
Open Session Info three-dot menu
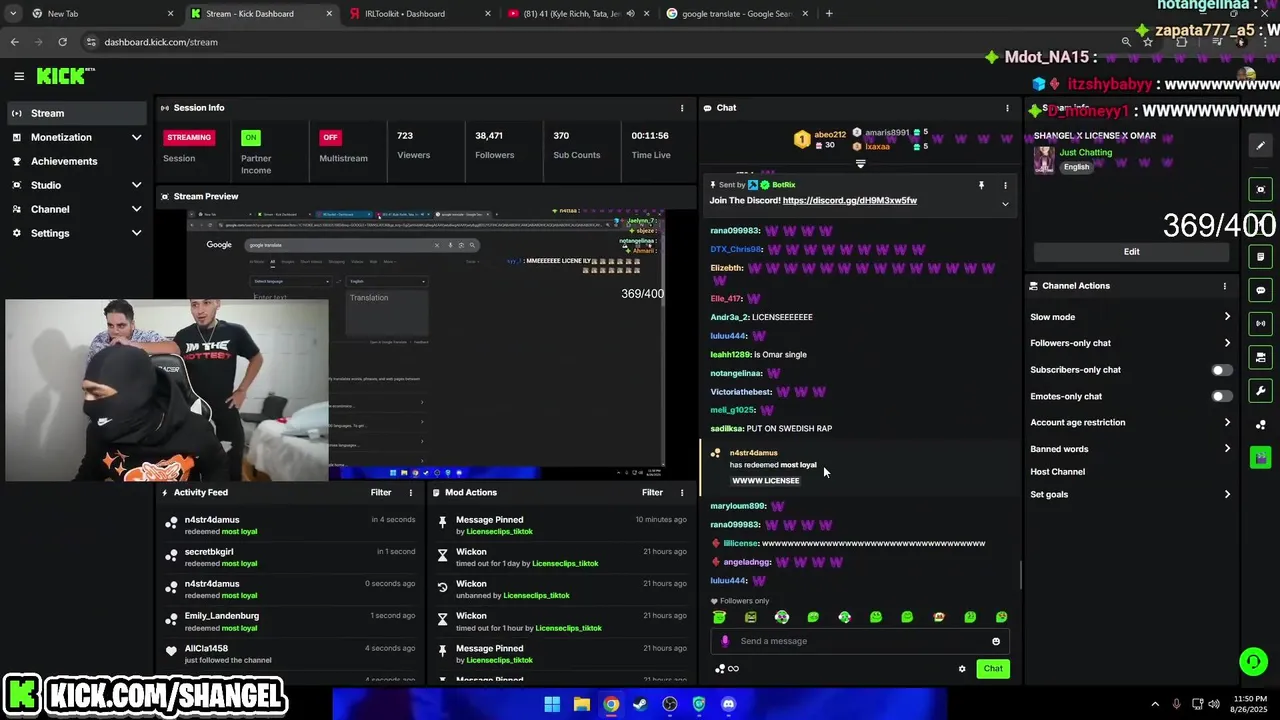(x=682, y=108)
